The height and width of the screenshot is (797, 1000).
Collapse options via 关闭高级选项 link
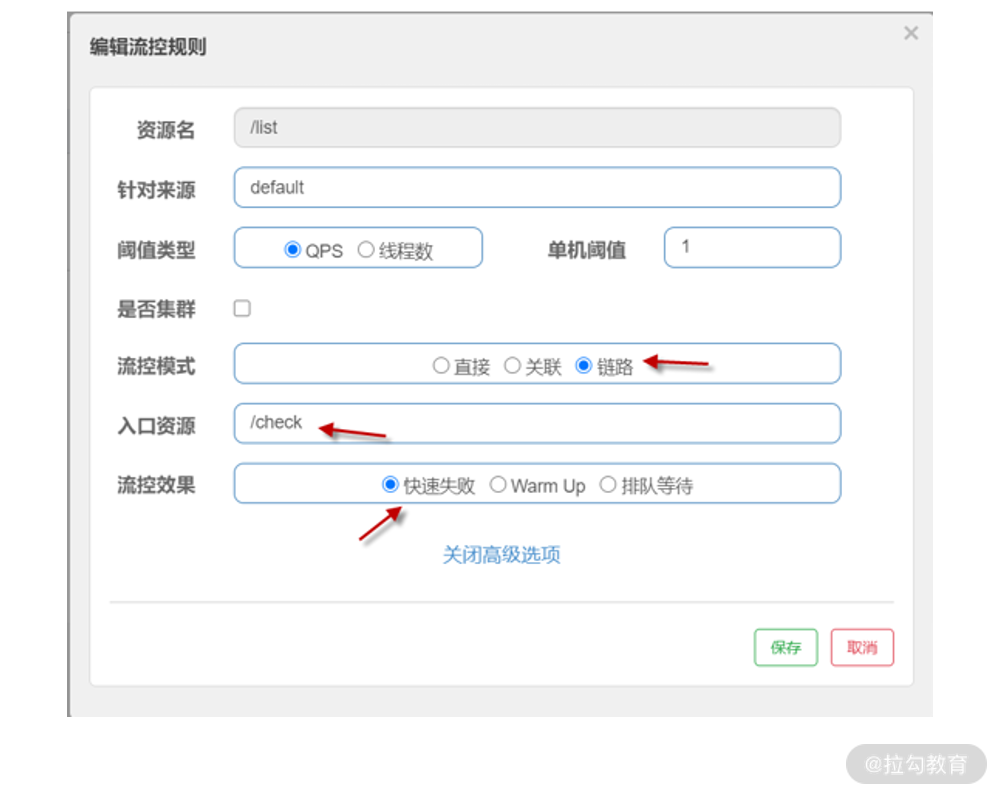click(501, 555)
